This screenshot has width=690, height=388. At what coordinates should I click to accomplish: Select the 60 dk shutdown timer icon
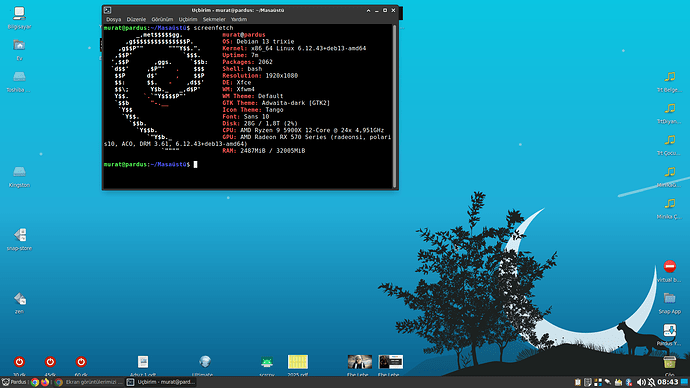click(81, 362)
